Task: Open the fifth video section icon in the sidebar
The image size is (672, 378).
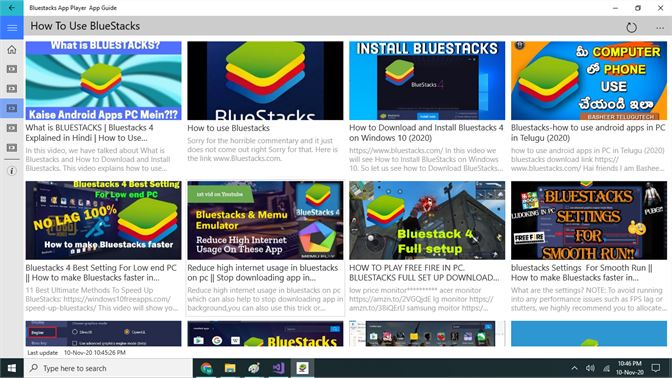Action: tap(12, 148)
